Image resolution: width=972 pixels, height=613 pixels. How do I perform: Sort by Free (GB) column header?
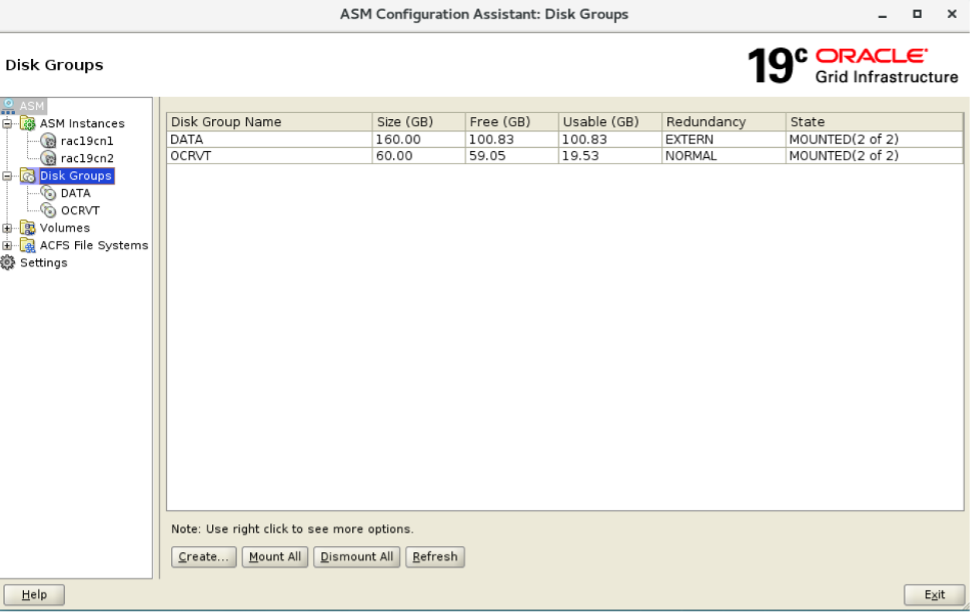coord(512,121)
